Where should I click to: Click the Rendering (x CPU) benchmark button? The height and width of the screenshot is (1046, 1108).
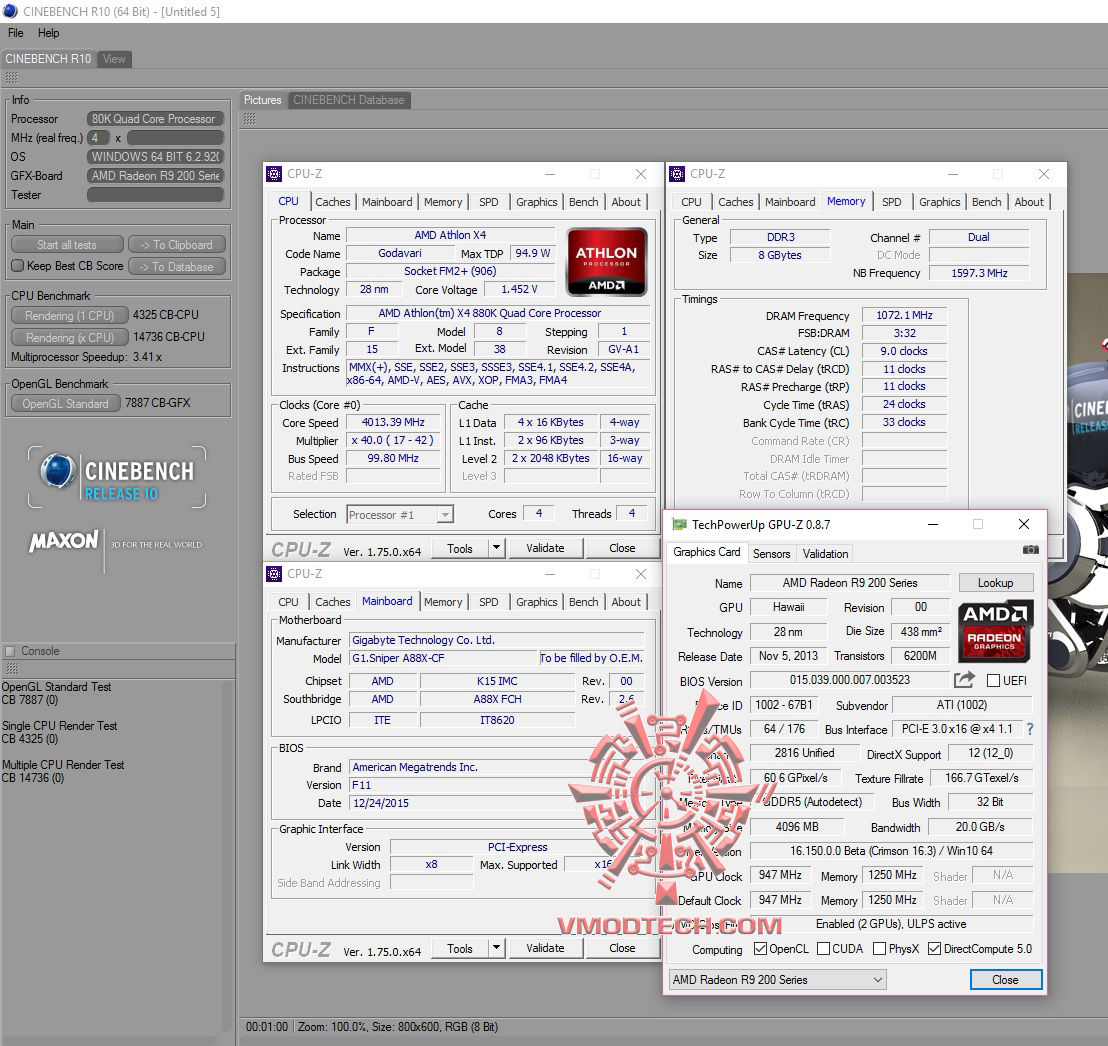69,337
